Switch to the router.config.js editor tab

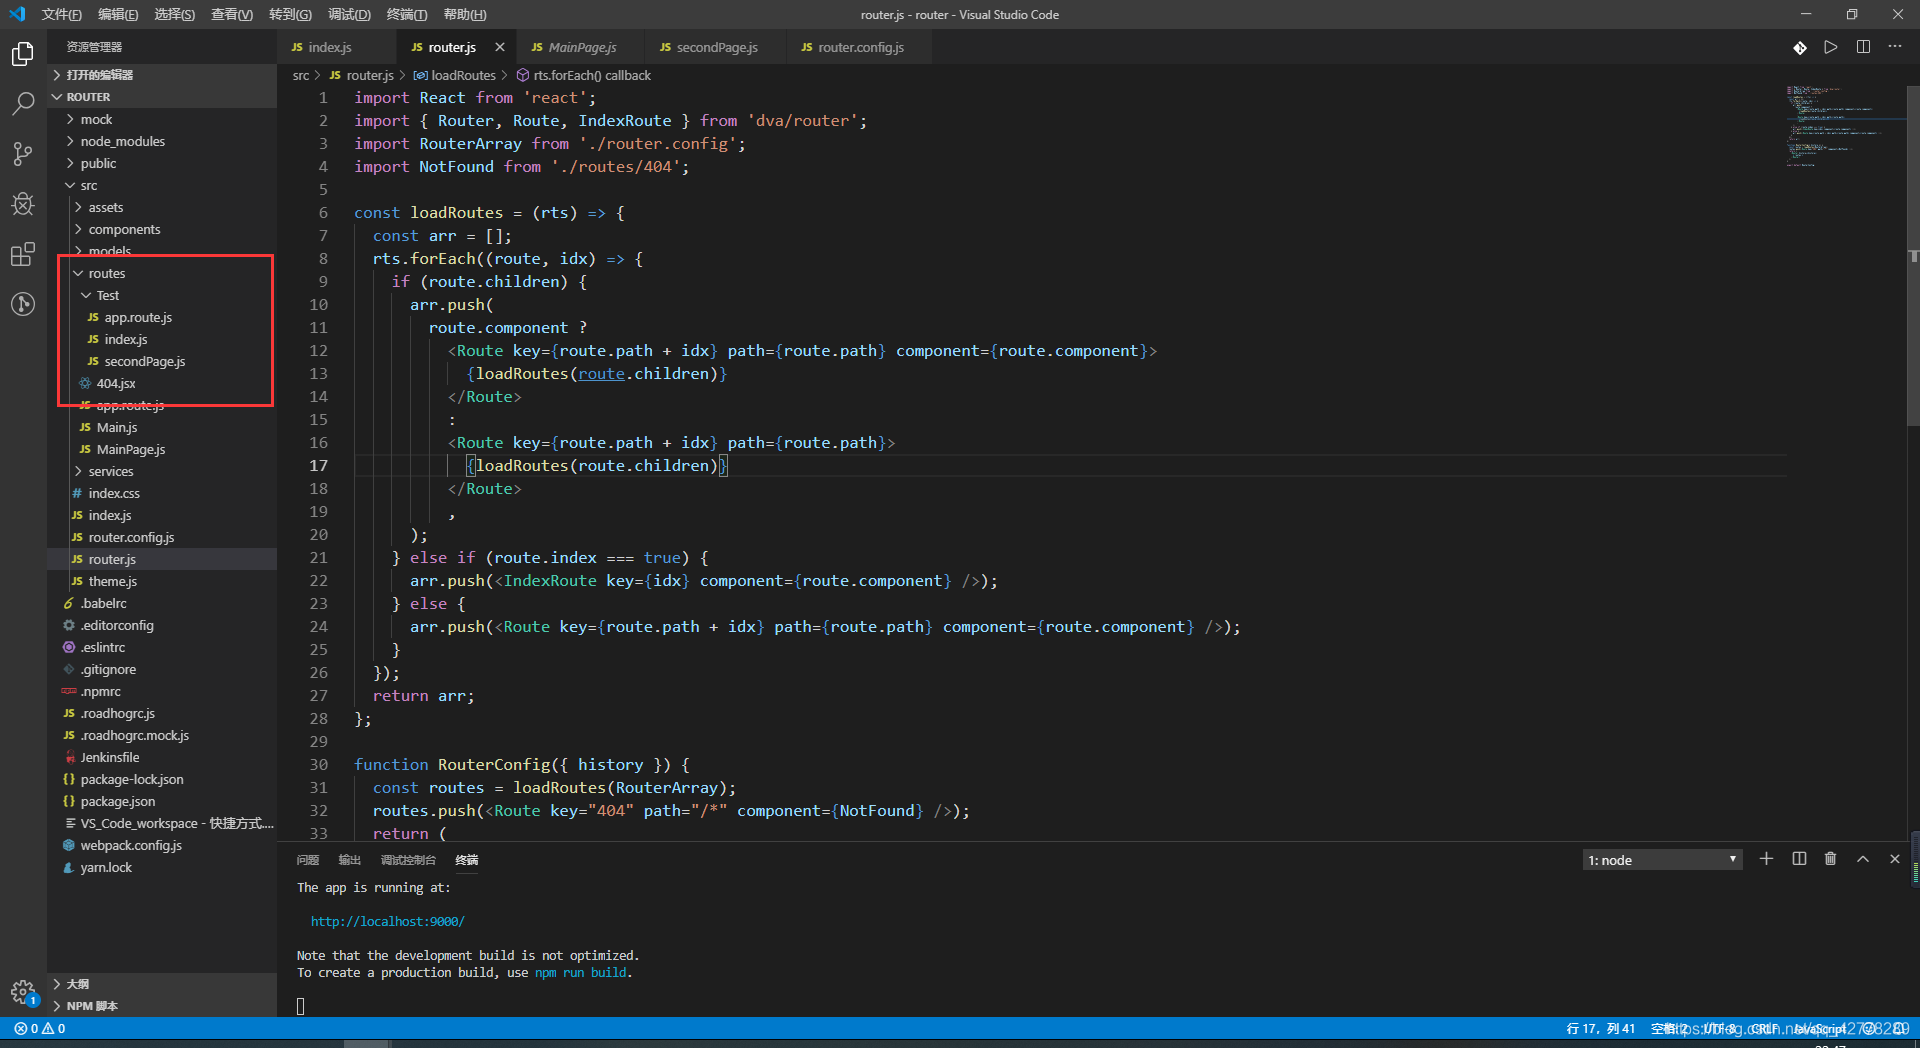pos(860,47)
